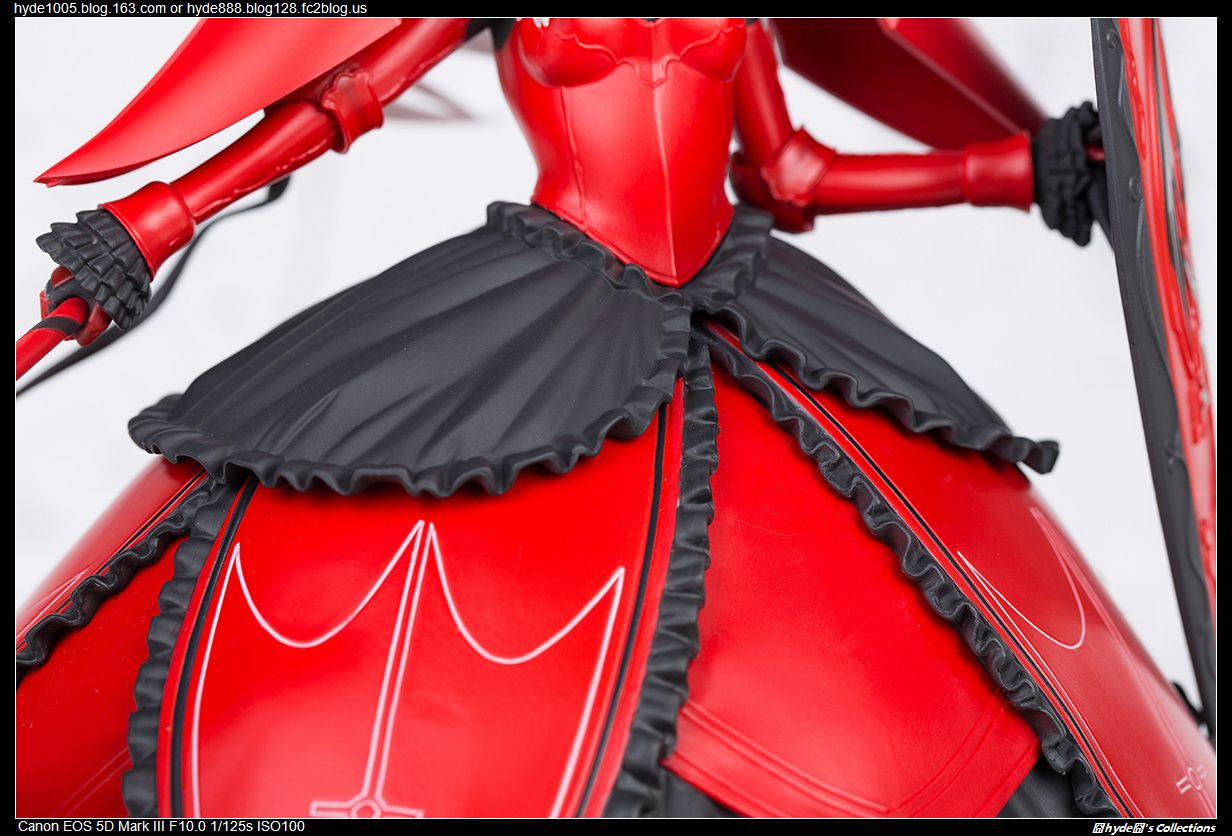Click the ISO100 exposure value text
This screenshot has height=836, width=1232.
(281, 826)
